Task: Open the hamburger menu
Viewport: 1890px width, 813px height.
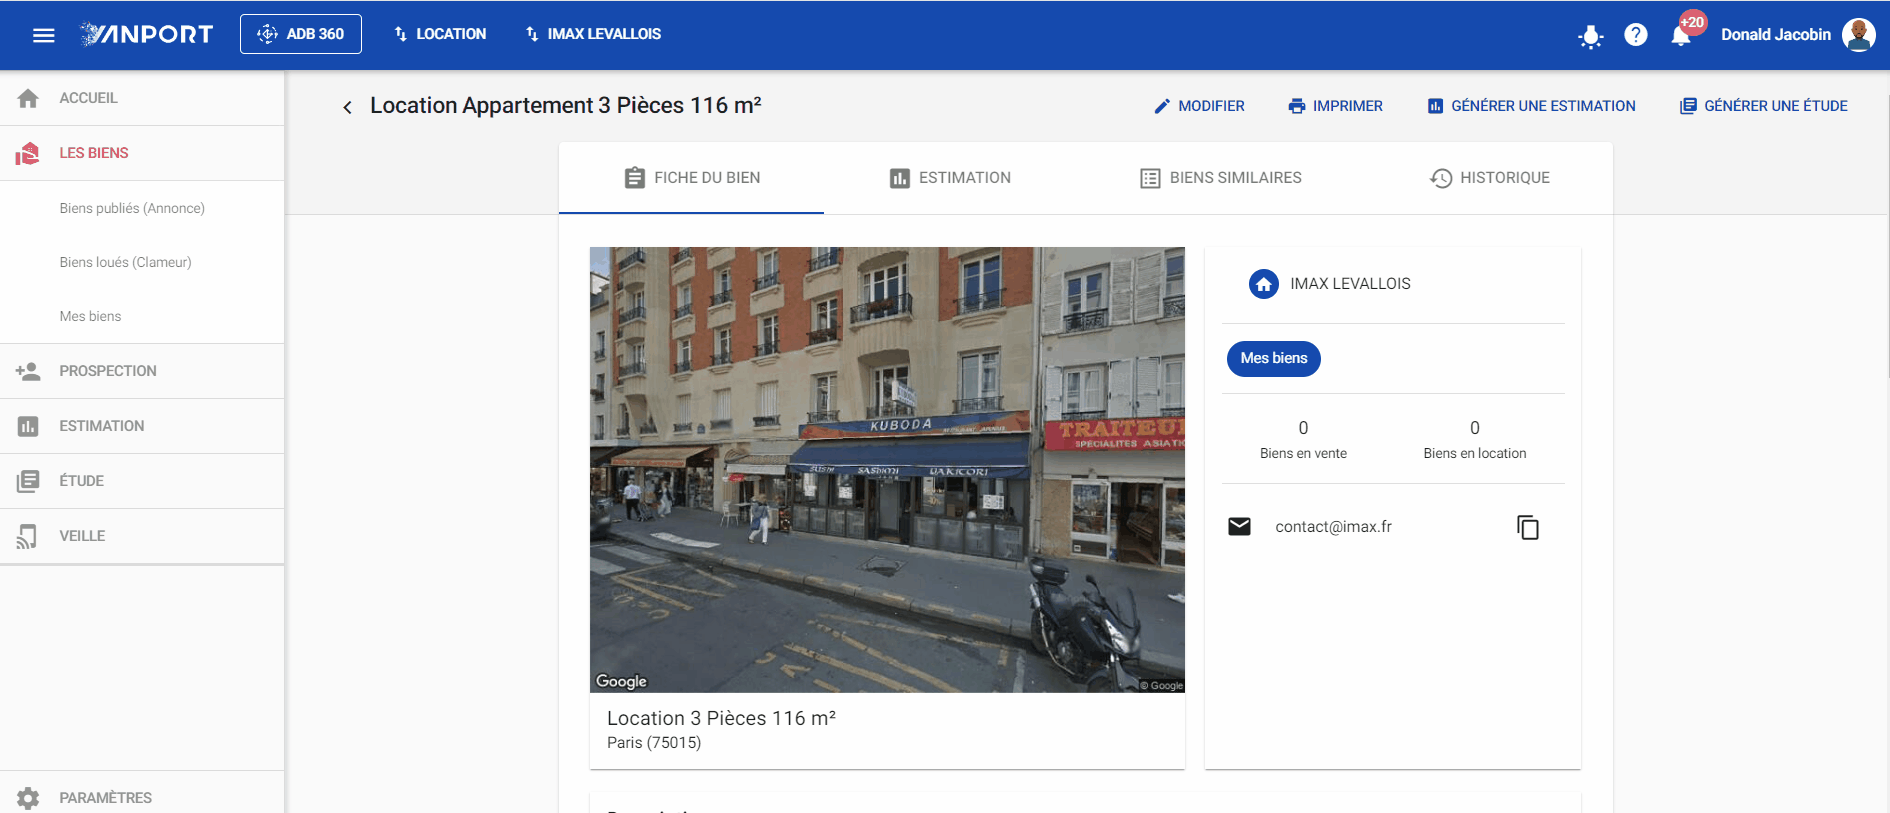Action: click(43, 35)
